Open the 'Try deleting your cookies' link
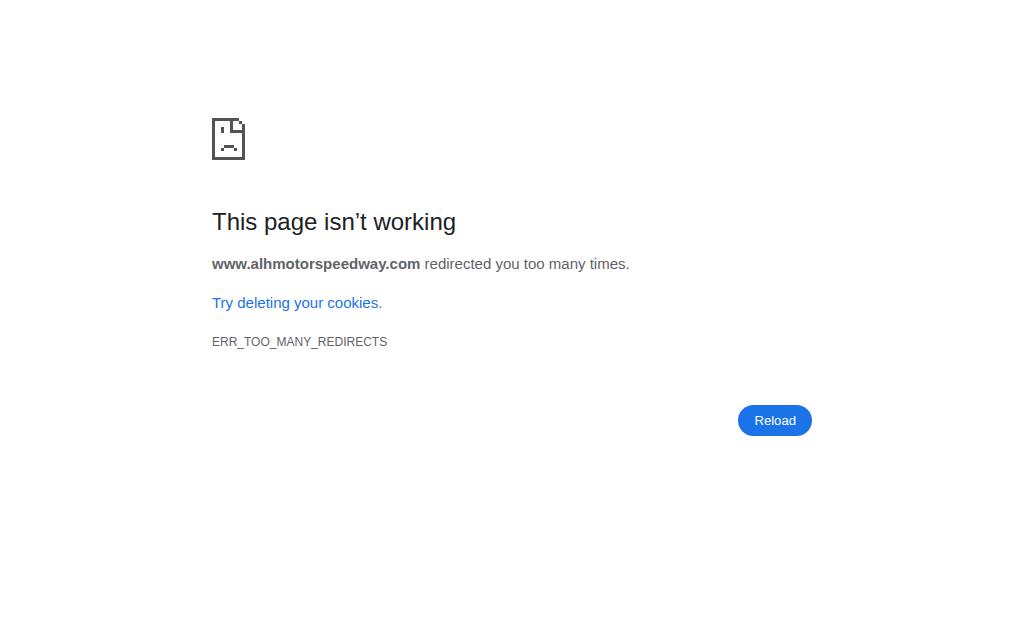Image resolution: width=1024 pixels, height=629 pixels. click(x=296, y=303)
